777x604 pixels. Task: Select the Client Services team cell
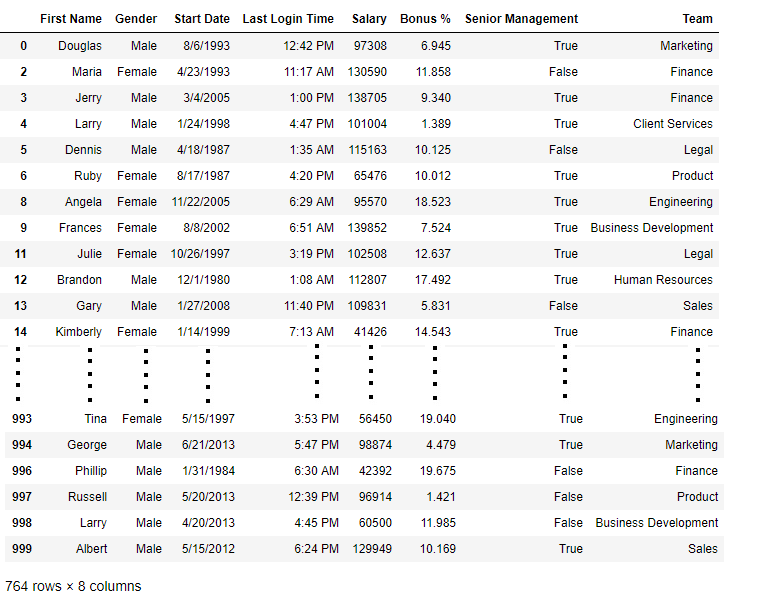click(673, 124)
